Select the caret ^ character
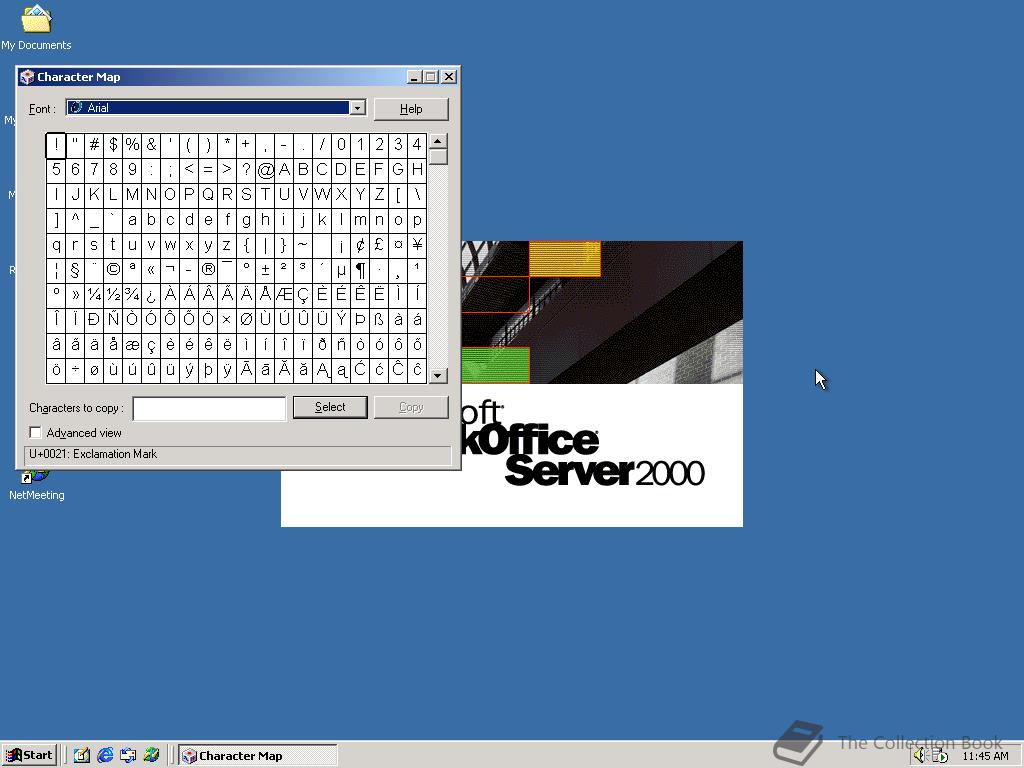 [x=75, y=219]
